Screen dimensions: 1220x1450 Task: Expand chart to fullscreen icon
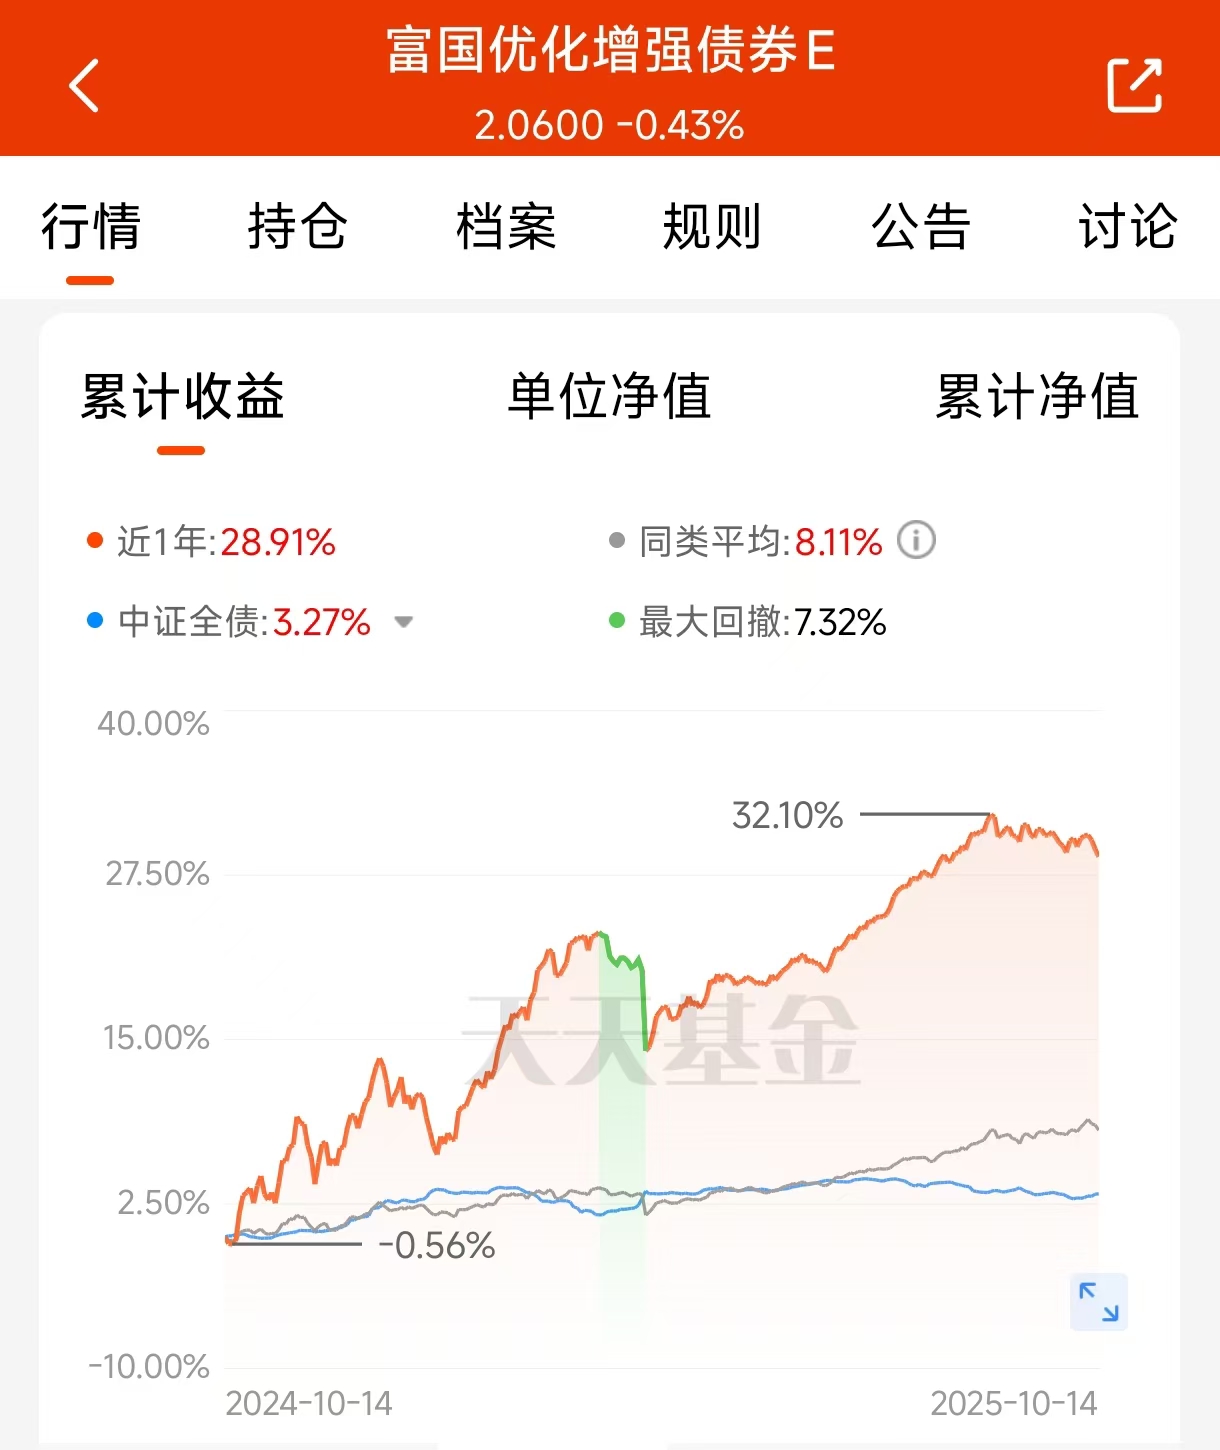(1099, 1302)
